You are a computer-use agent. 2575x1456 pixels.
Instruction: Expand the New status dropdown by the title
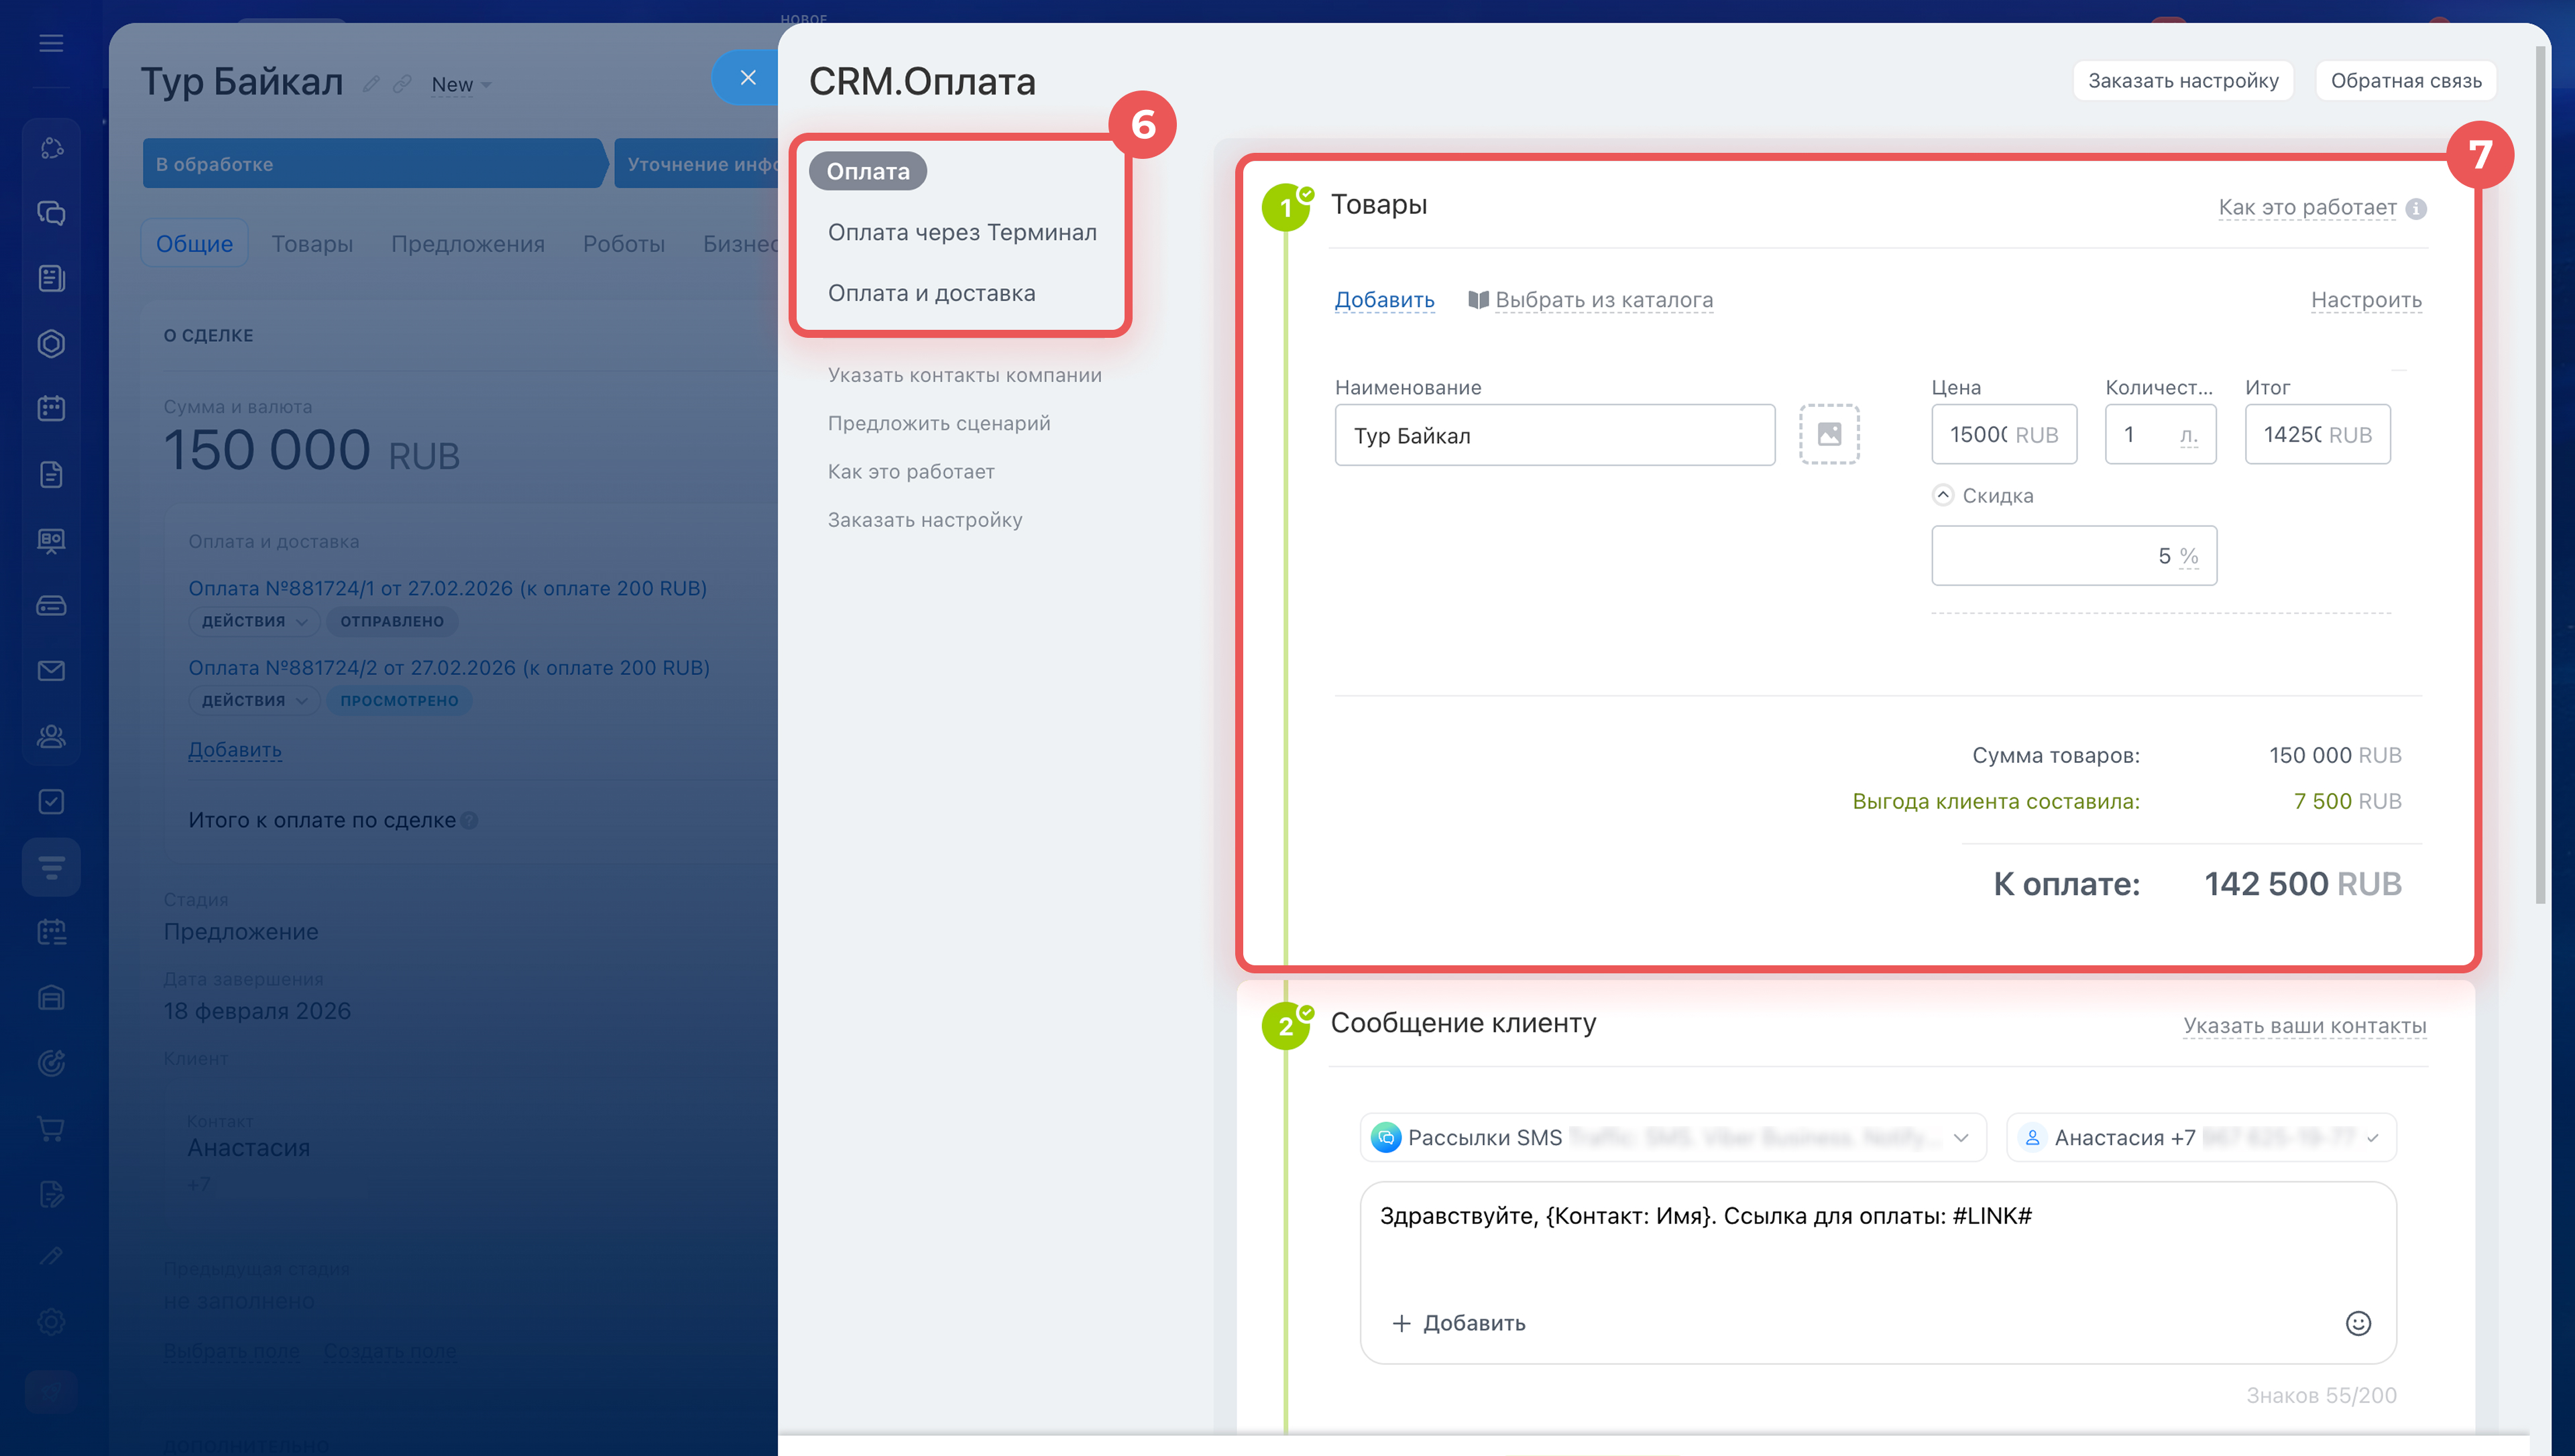[x=461, y=85]
